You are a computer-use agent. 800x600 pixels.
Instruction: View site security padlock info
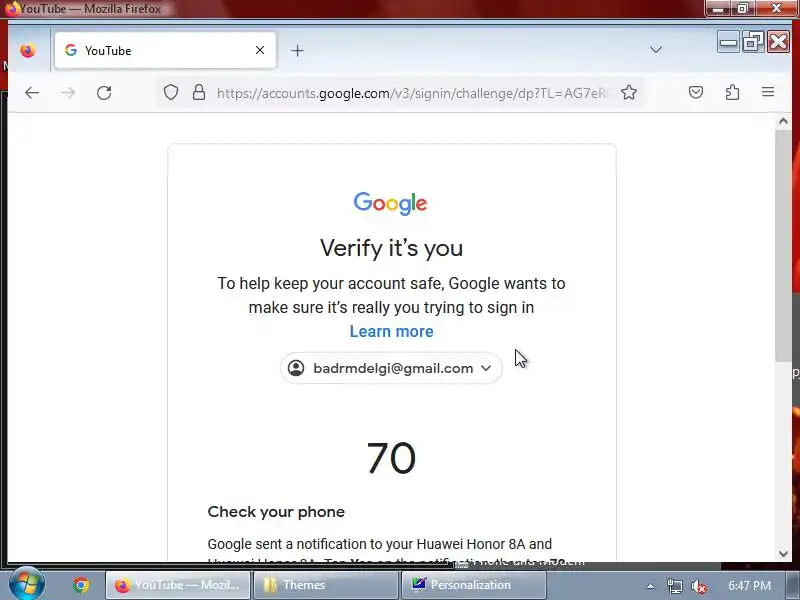point(199,92)
